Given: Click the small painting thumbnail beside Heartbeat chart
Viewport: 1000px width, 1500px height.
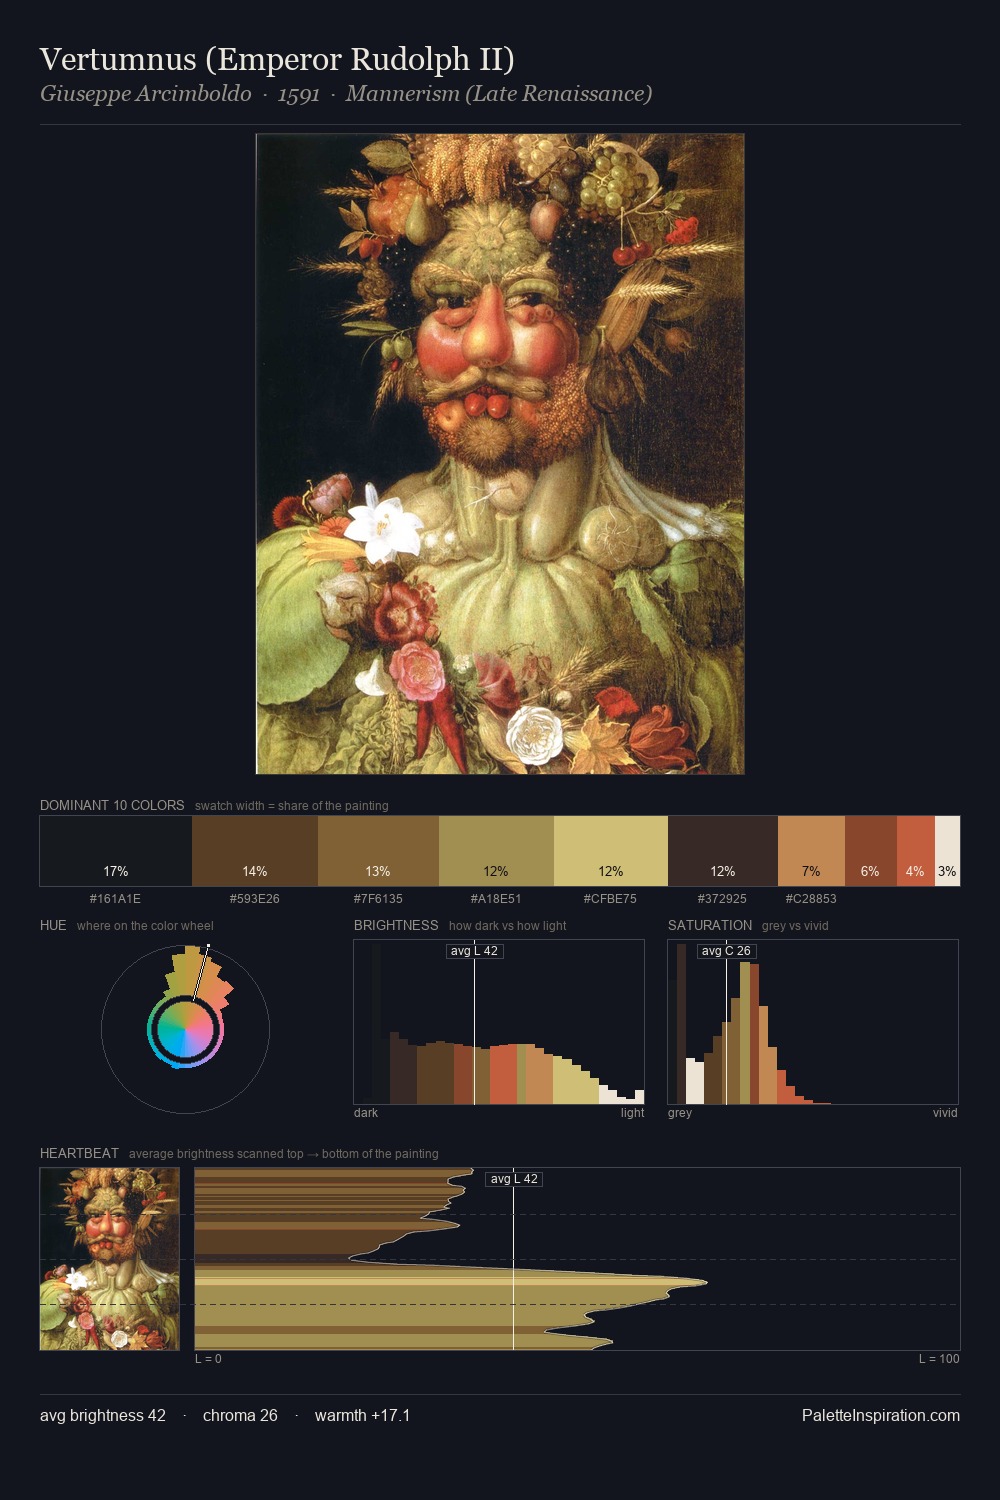Looking at the screenshot, I should coord(110,1259).
